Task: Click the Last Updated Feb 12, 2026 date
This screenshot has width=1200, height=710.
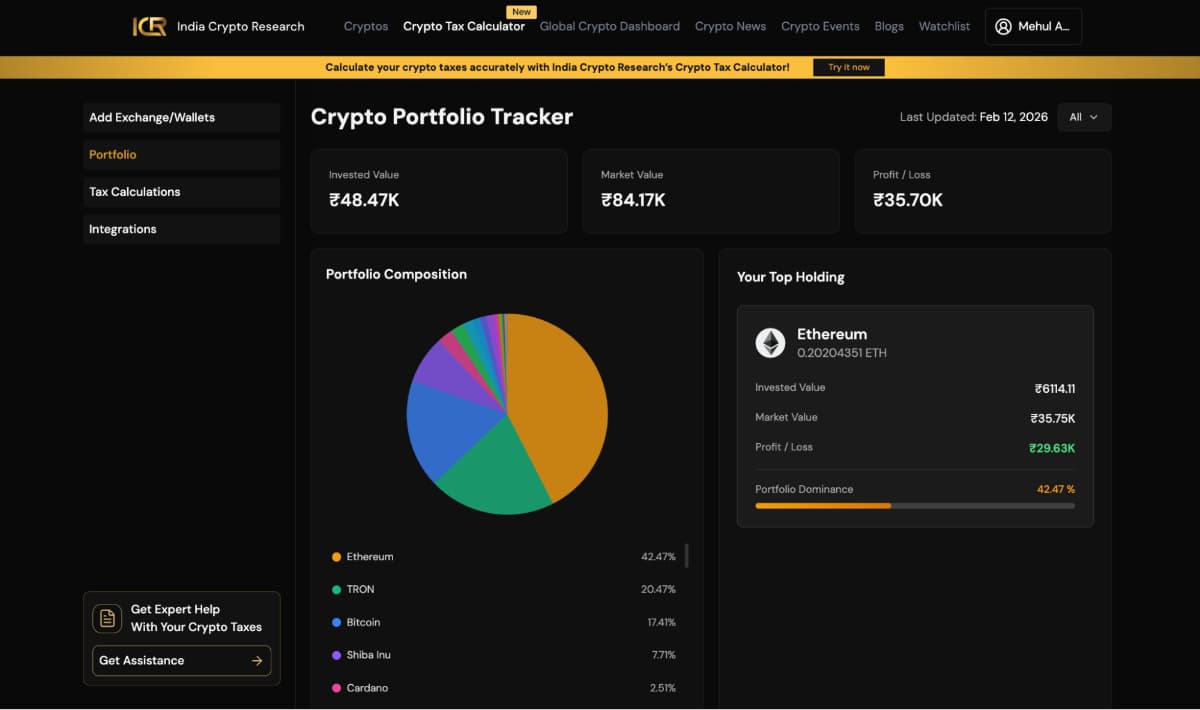Action: pos(974,117)
